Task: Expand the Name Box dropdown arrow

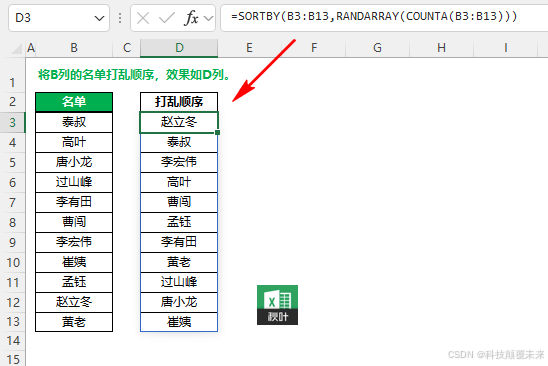Action: [100, 18]
